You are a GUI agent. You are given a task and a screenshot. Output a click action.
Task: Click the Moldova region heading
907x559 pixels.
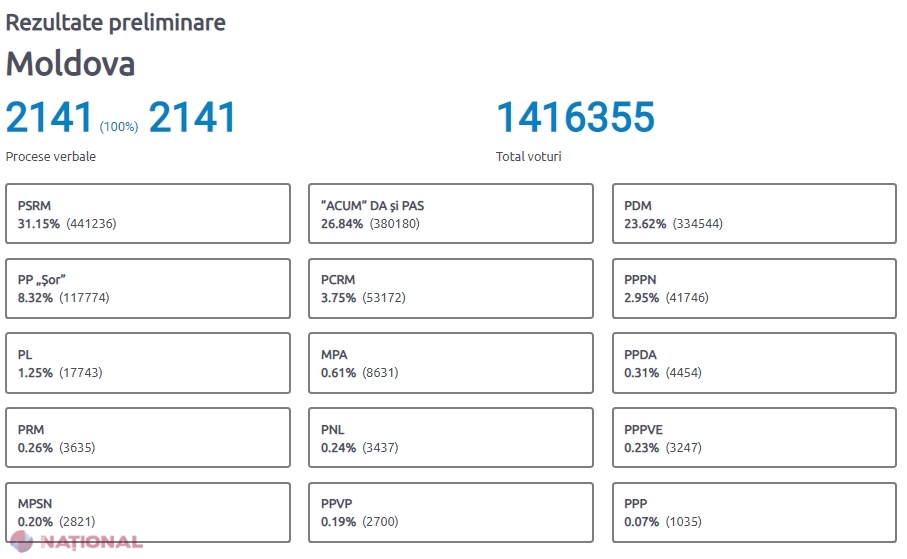(x=71, y=64)
